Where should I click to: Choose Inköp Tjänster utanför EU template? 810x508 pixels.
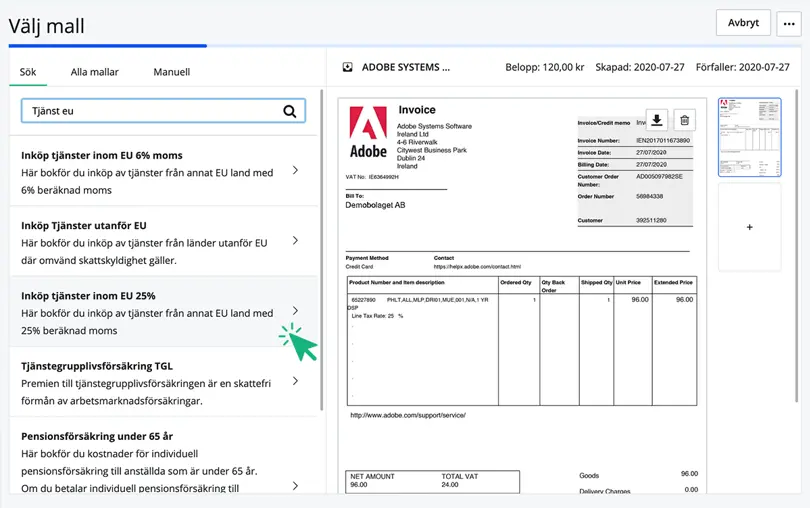click(x=163, y=242)
